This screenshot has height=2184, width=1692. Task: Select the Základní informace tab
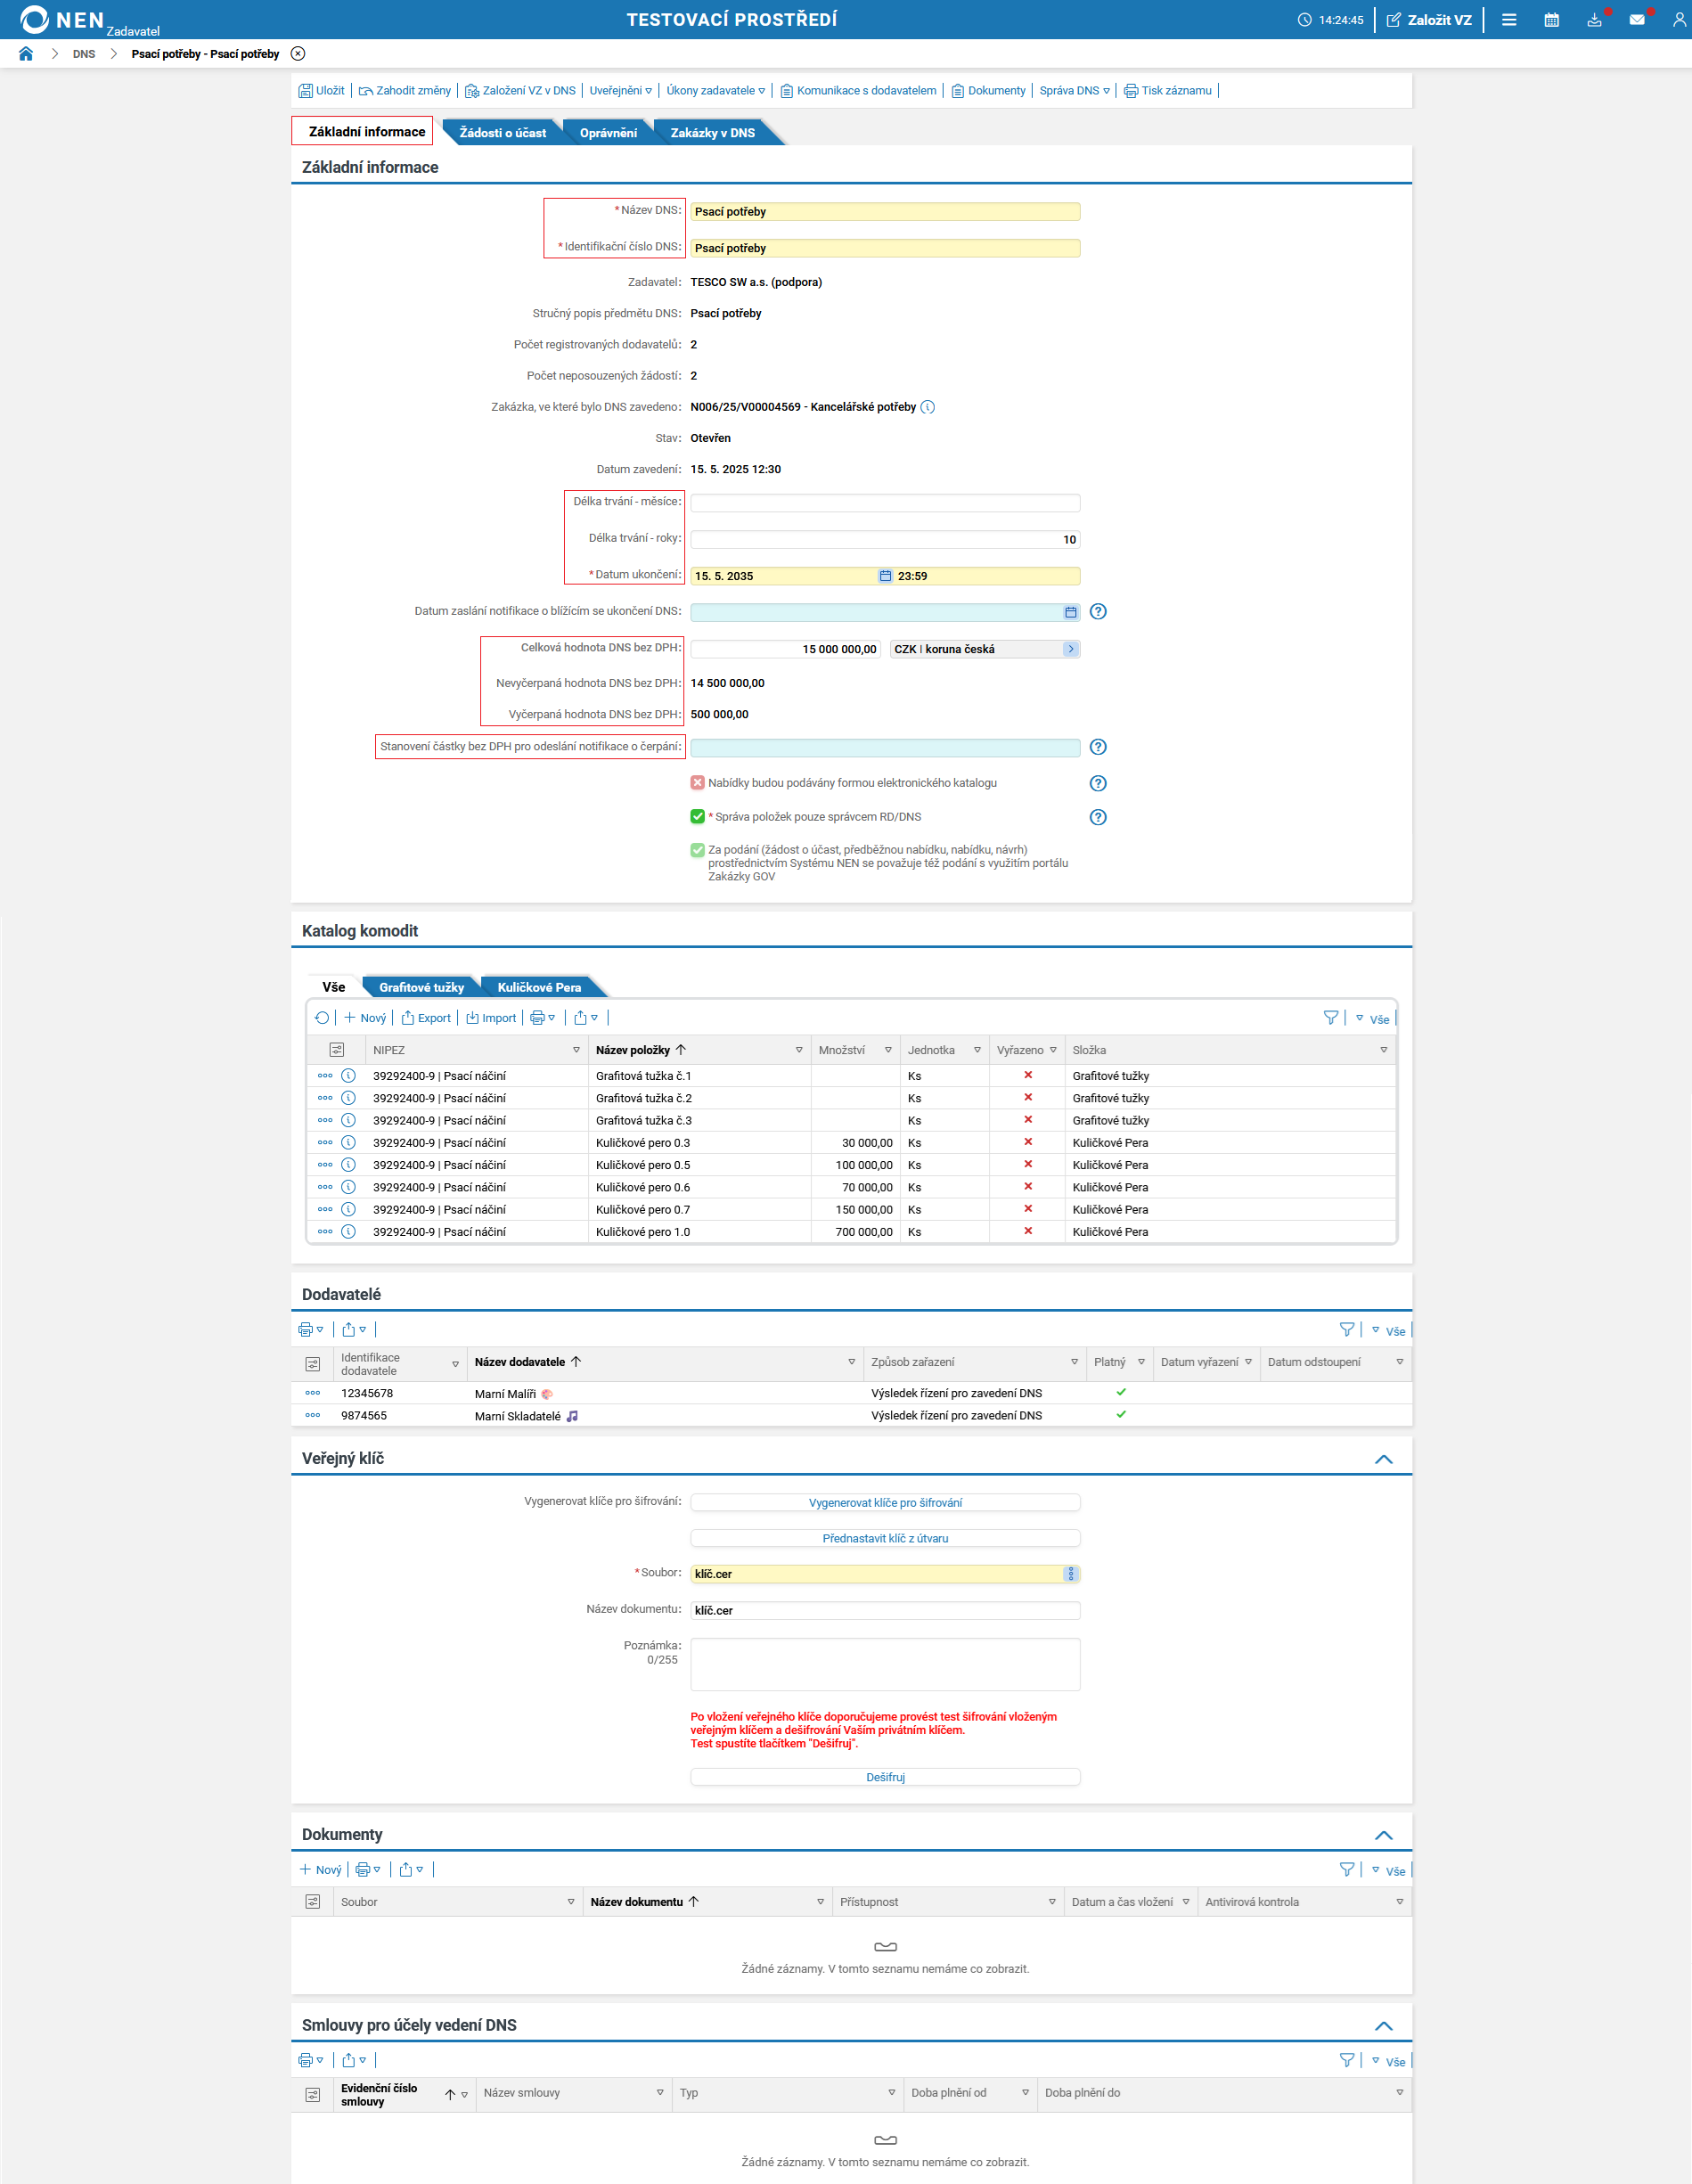(366, 132)
